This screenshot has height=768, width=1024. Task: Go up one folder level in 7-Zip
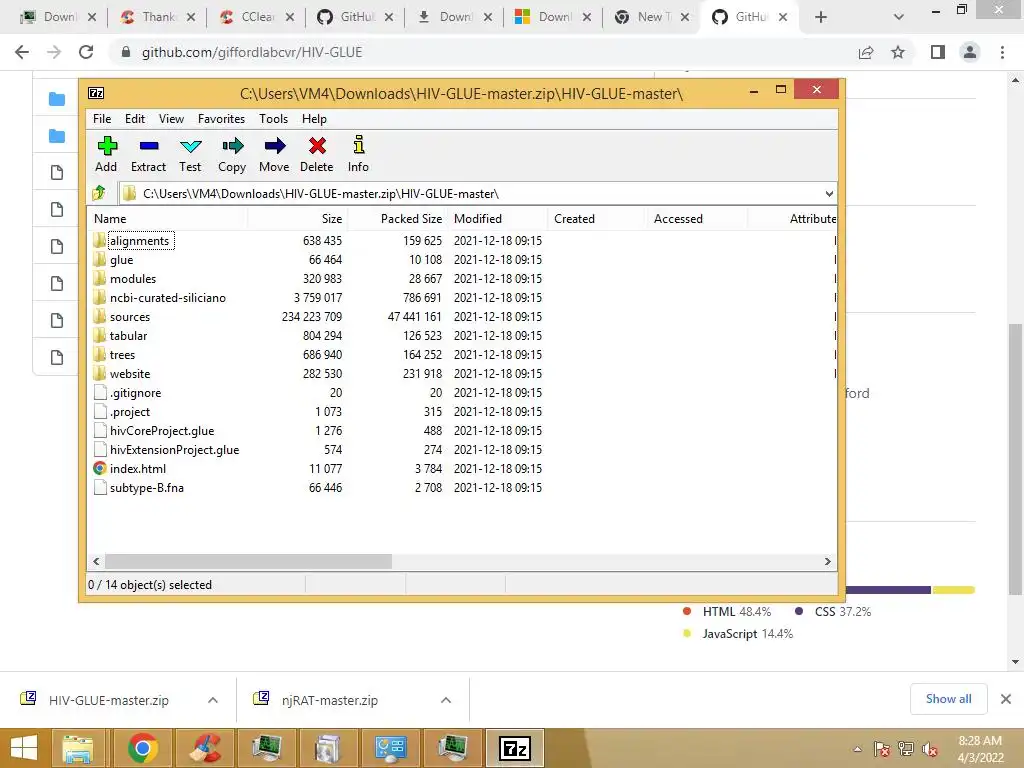point(99,193)
